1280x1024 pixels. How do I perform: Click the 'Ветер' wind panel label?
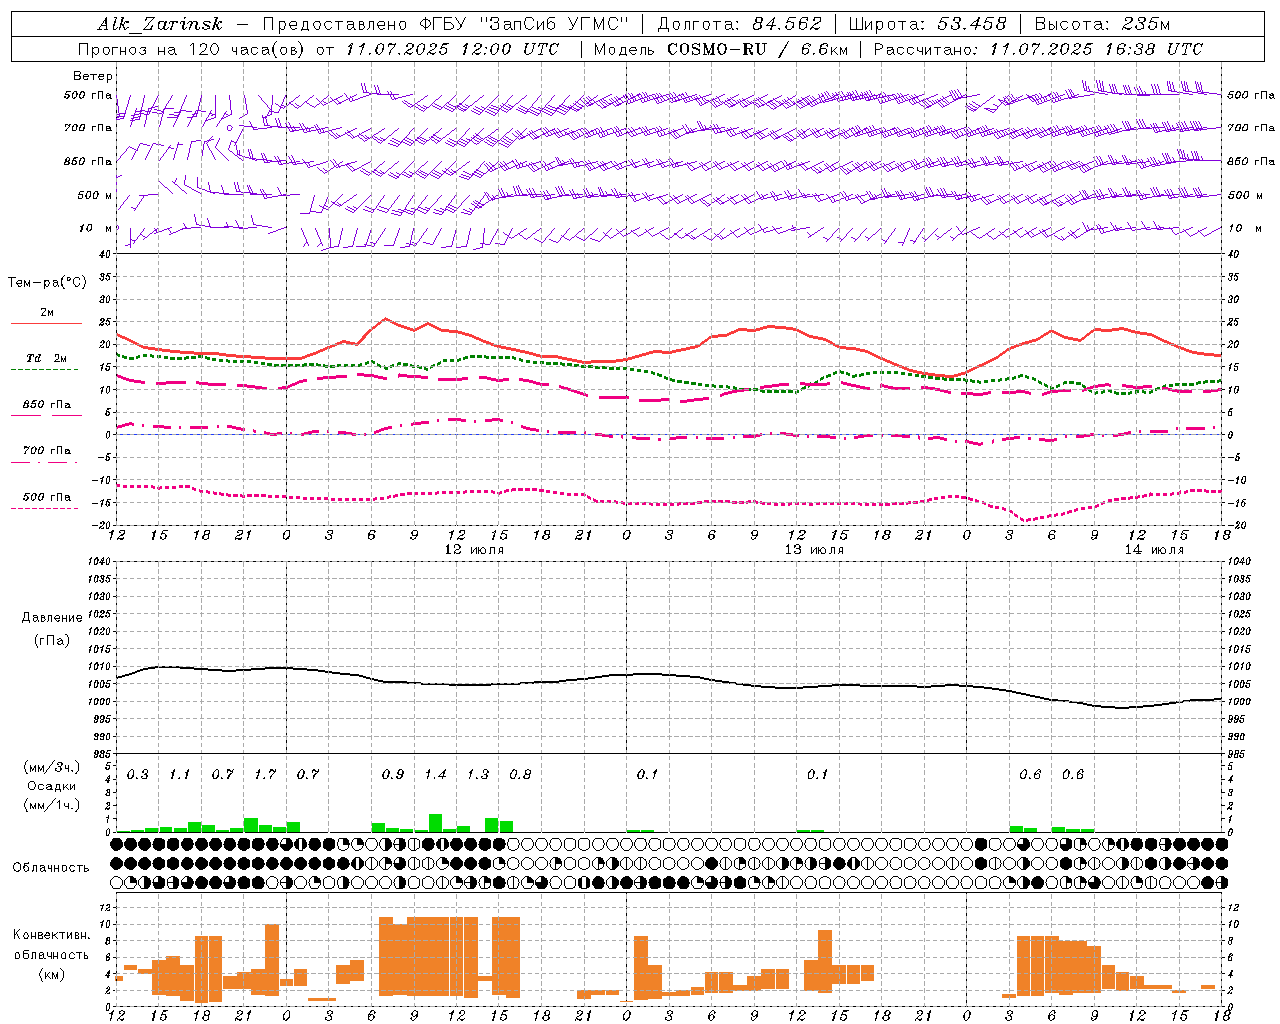pos(93,76)
